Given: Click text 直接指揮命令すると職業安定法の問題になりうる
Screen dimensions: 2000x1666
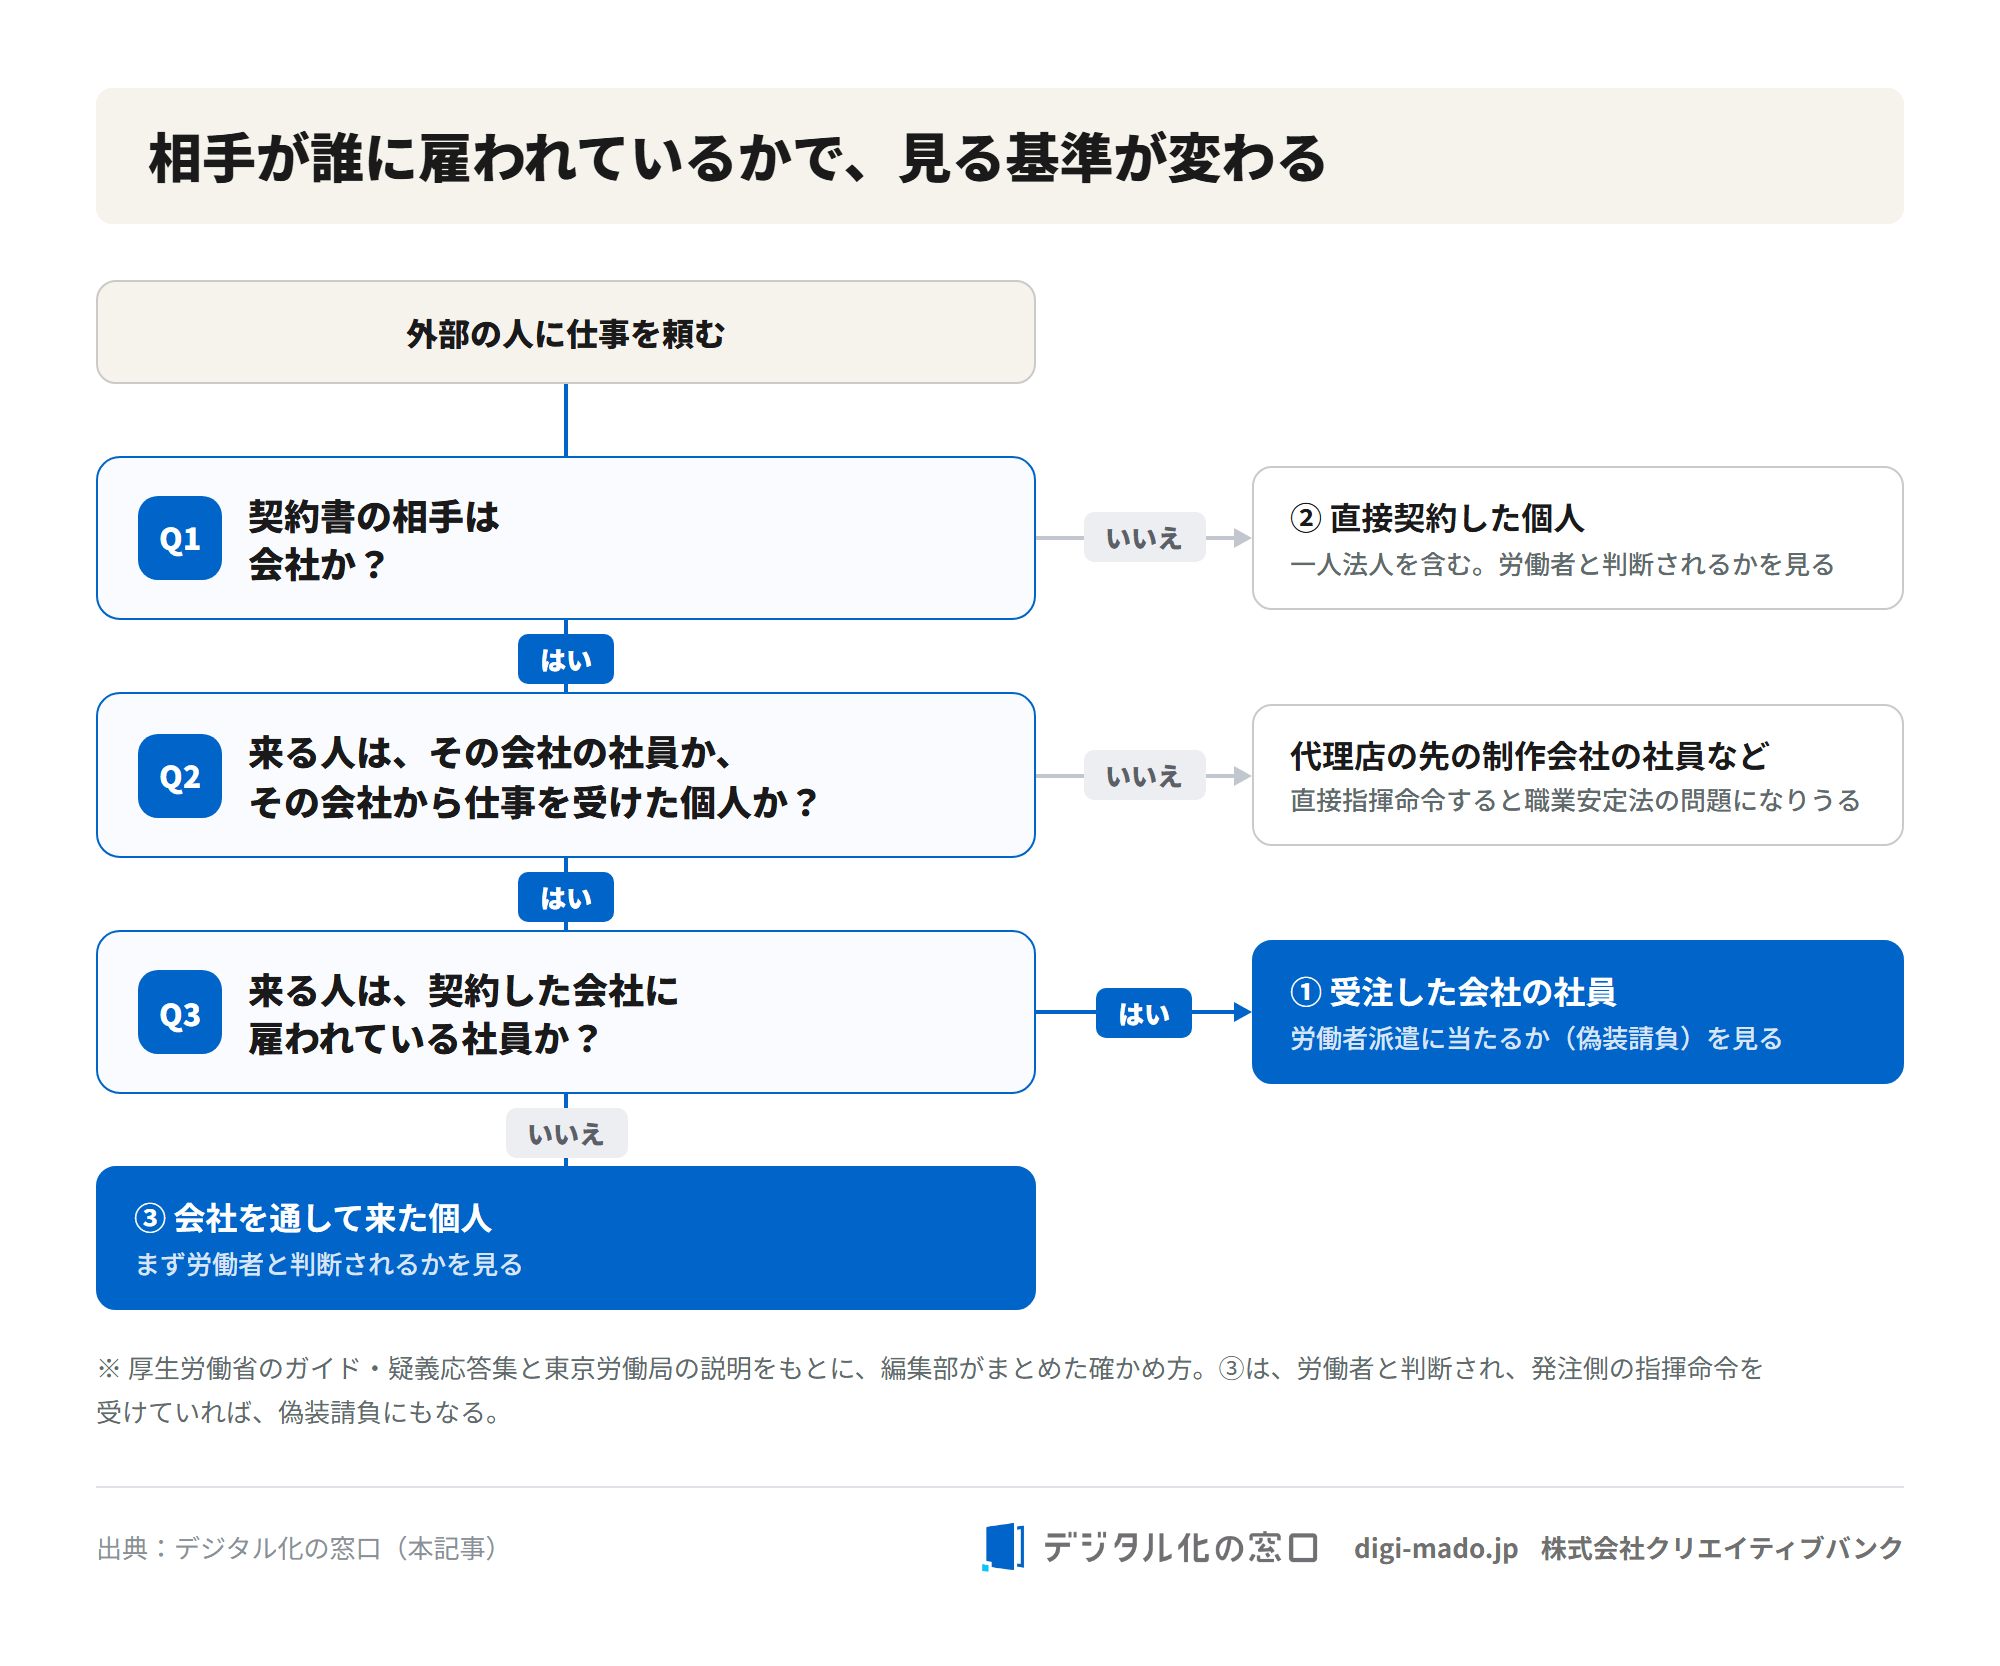Looking at the screenshot, I should pyautogui.click(x=1575, y=800).
